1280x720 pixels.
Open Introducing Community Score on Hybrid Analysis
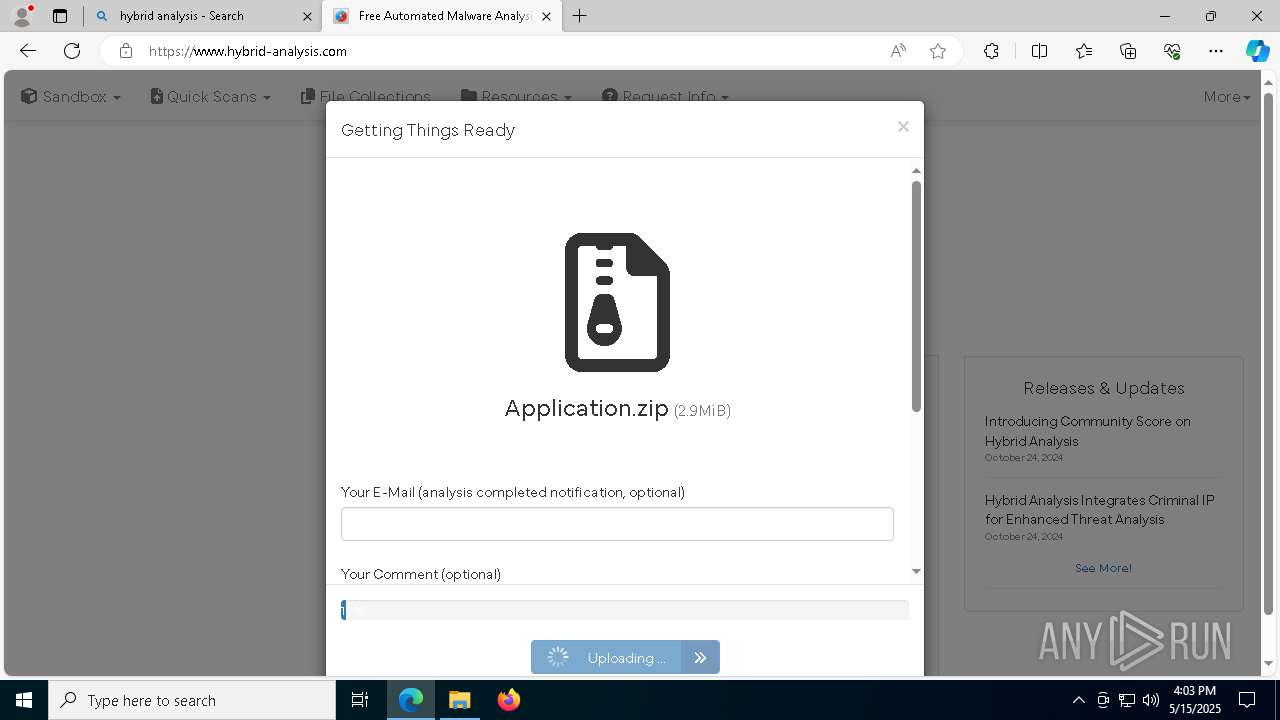tap(1087, 431)
